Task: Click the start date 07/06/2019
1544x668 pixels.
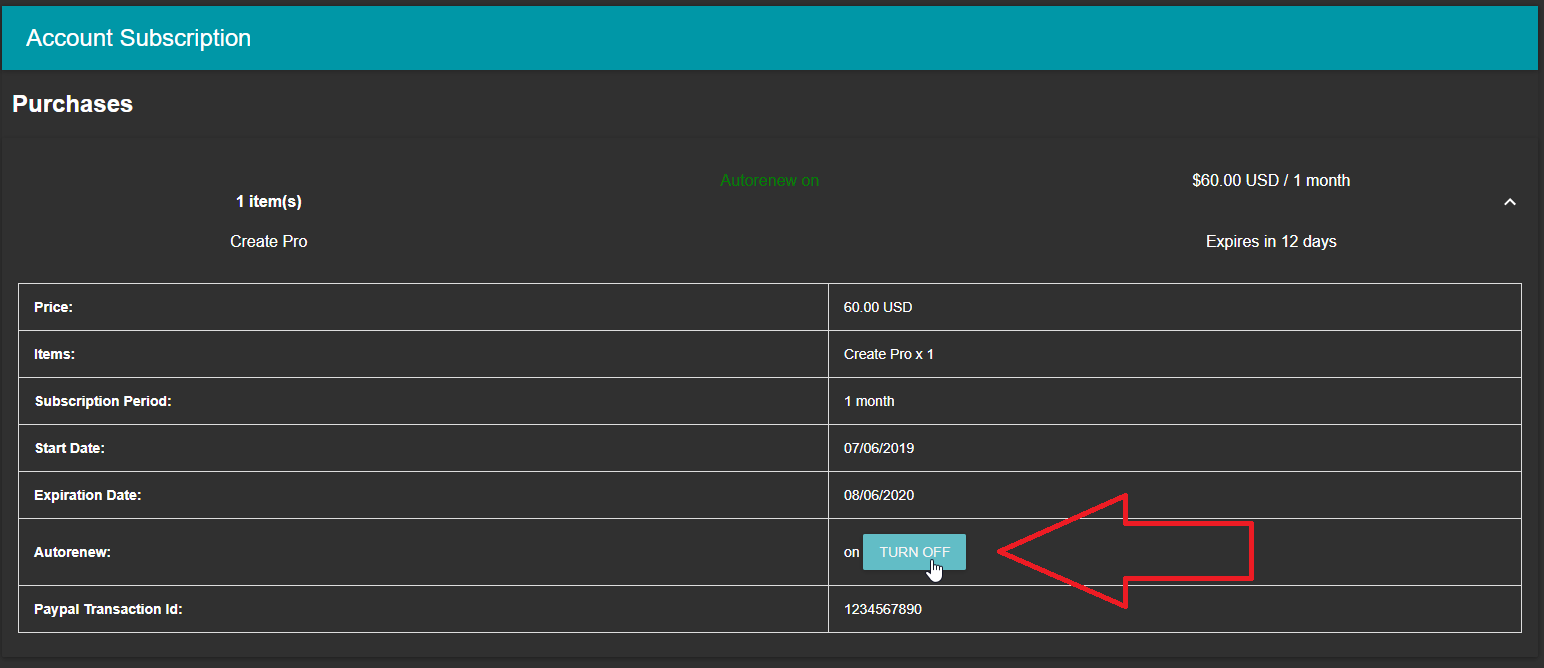Action: [x=878, y=448]
